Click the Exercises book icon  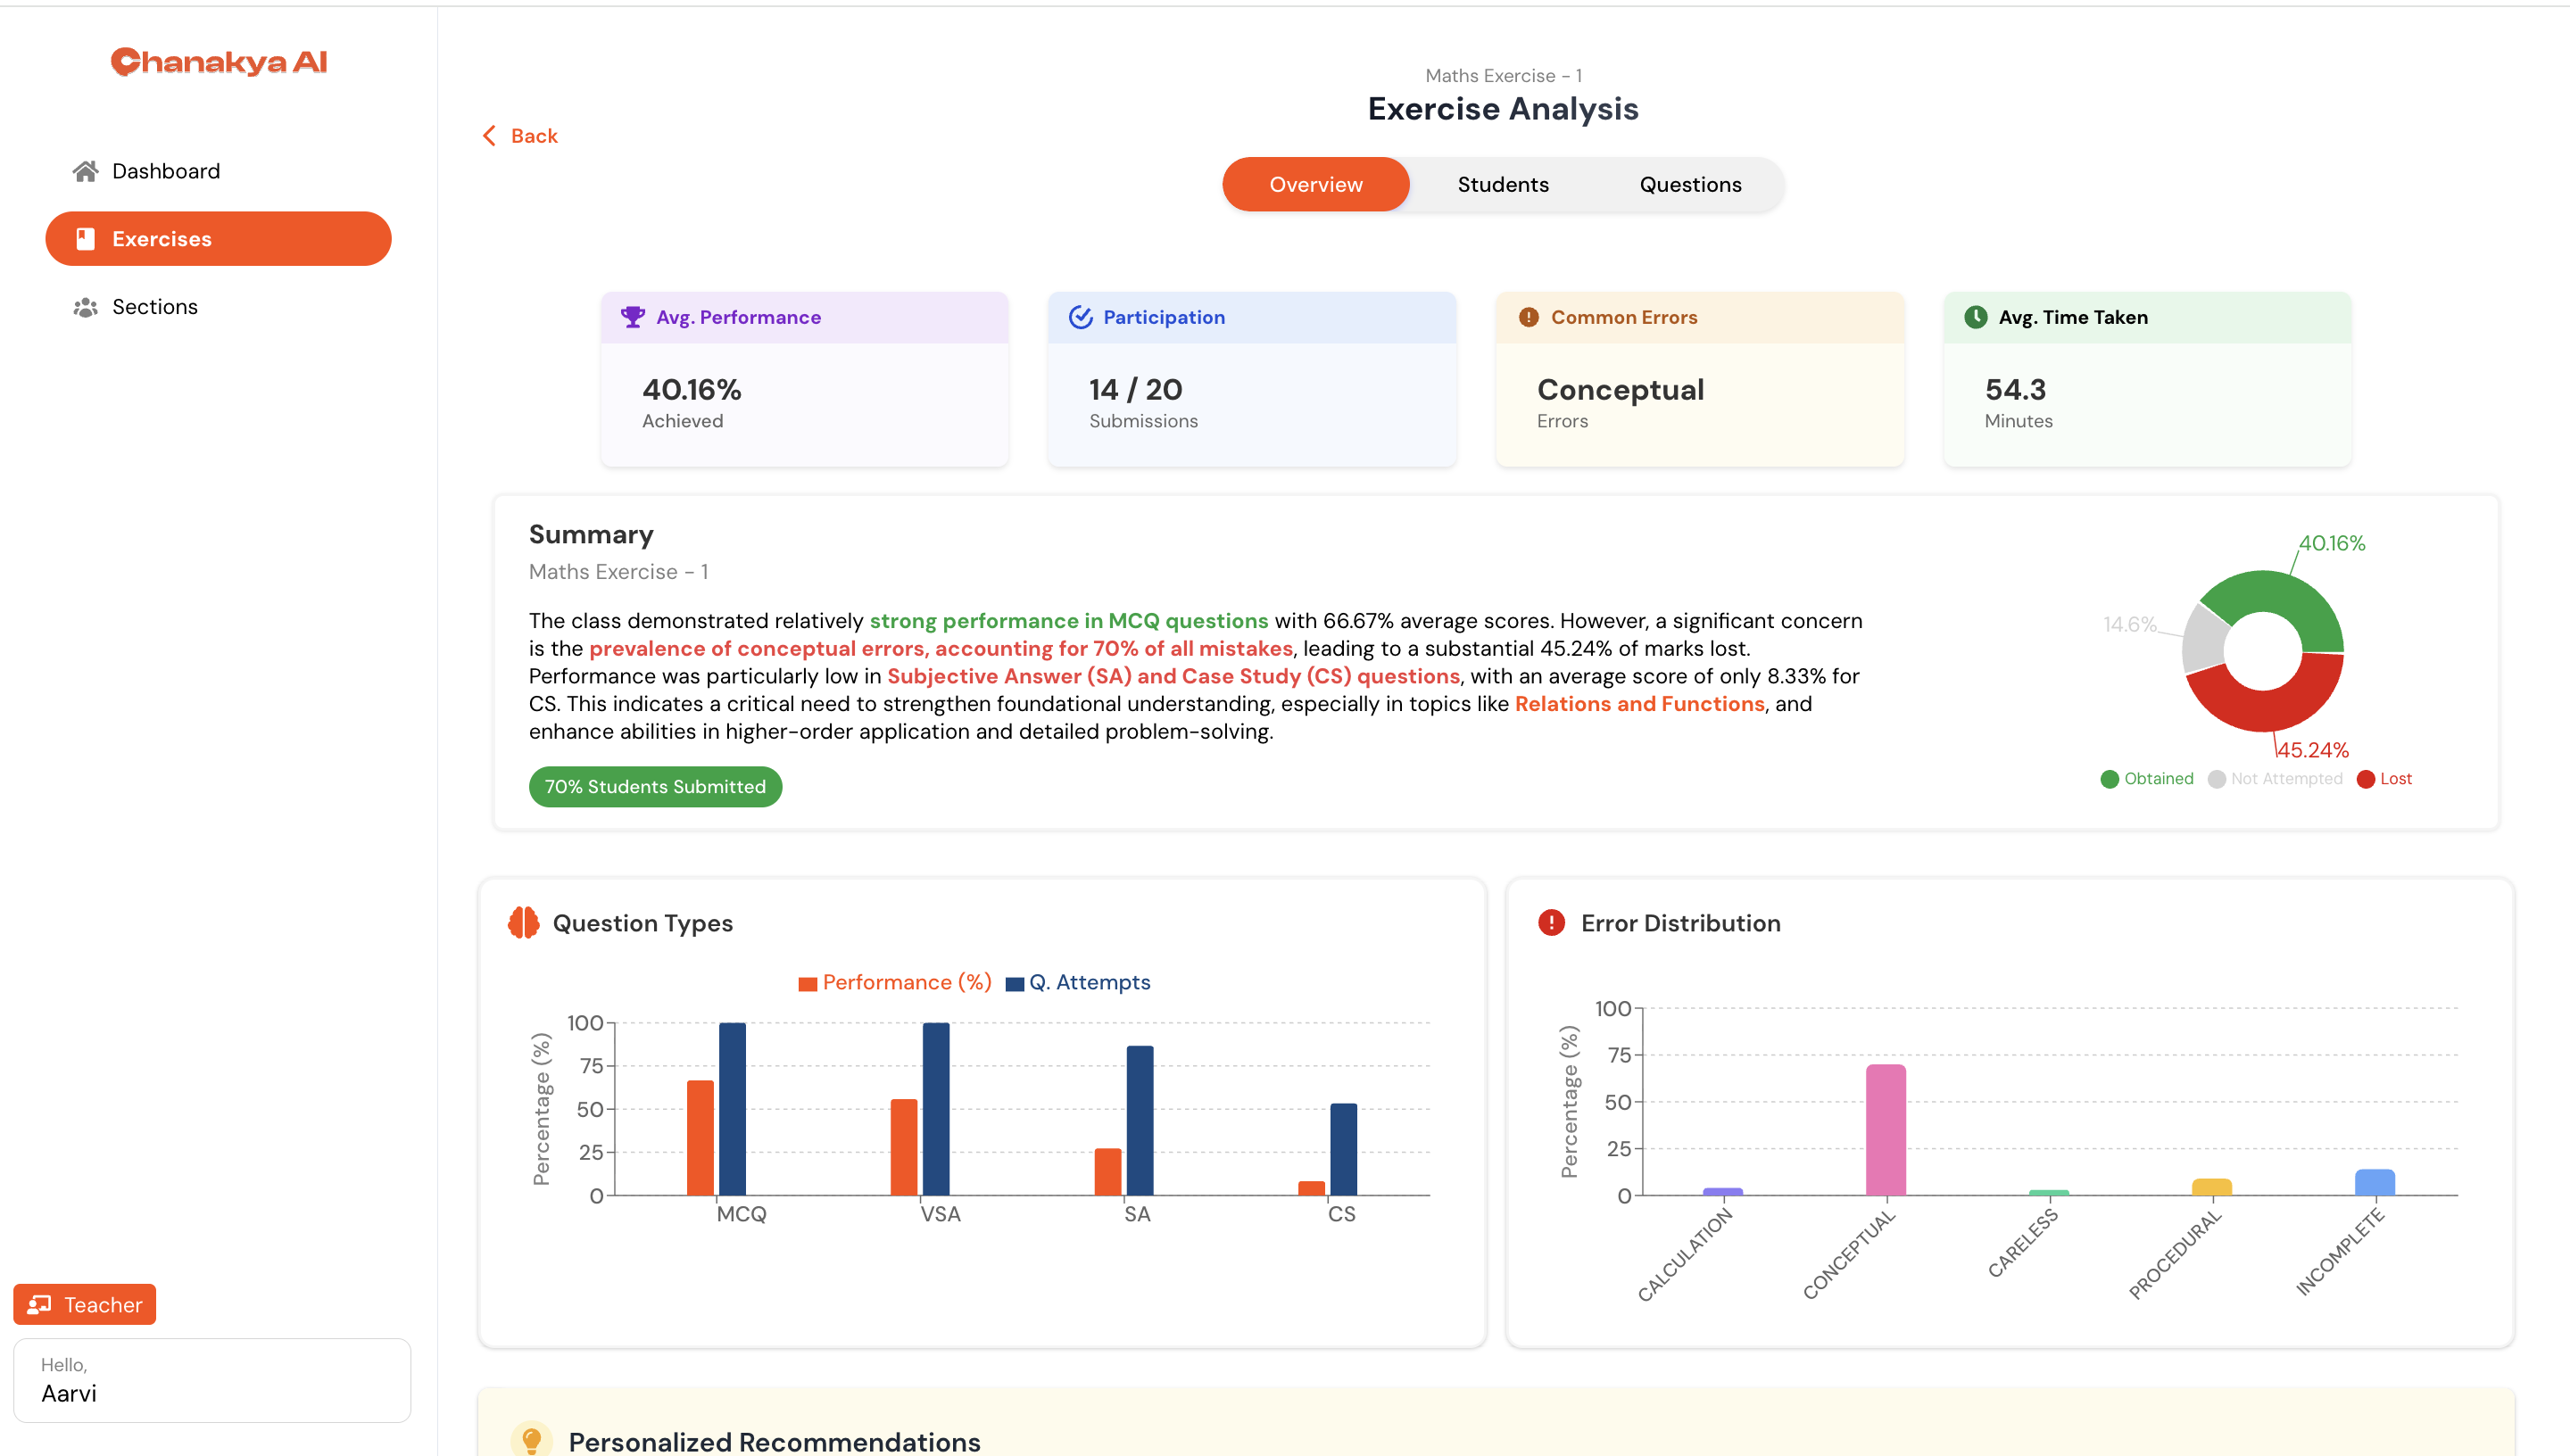click(x=85, y=238)
